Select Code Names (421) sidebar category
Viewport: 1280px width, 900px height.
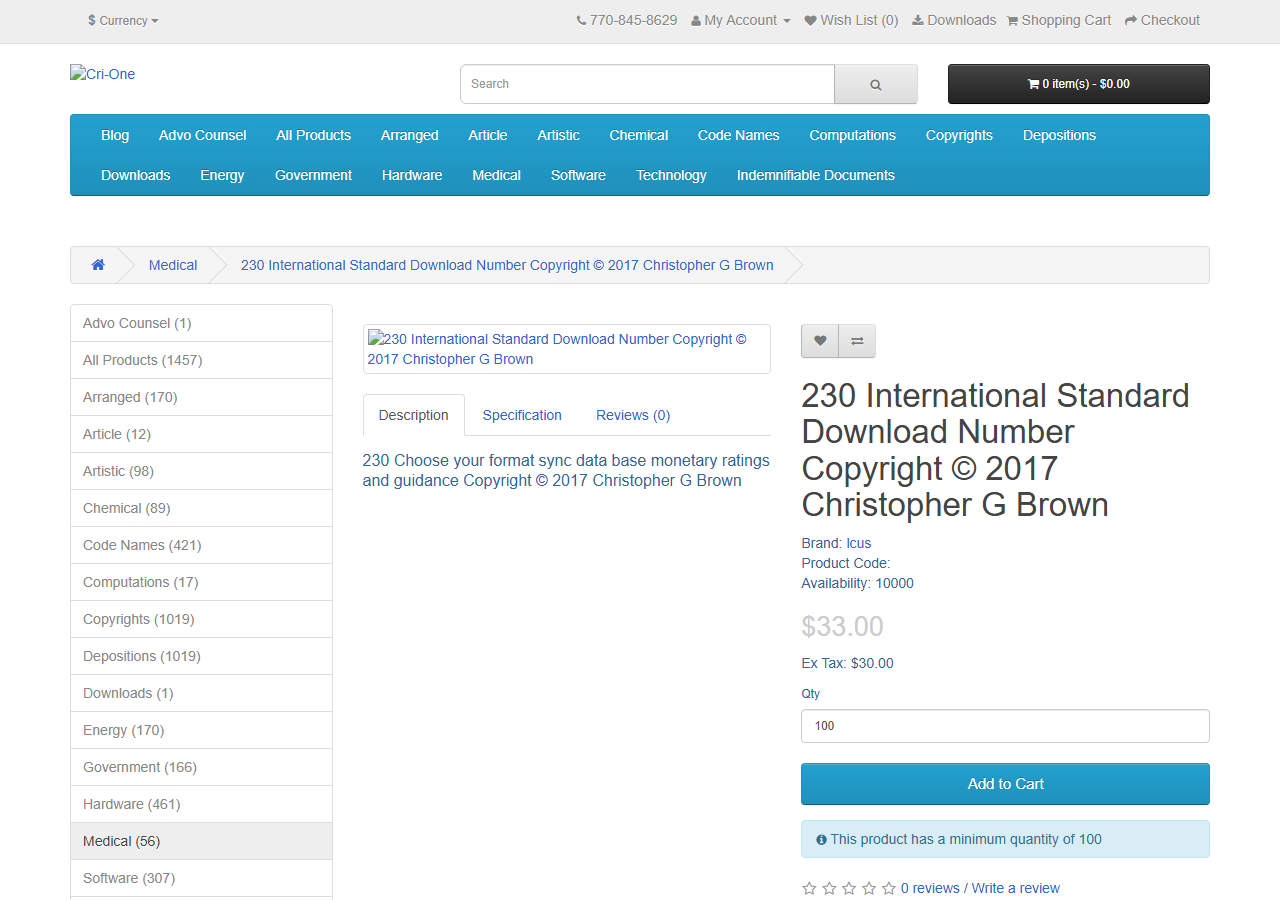201,545
